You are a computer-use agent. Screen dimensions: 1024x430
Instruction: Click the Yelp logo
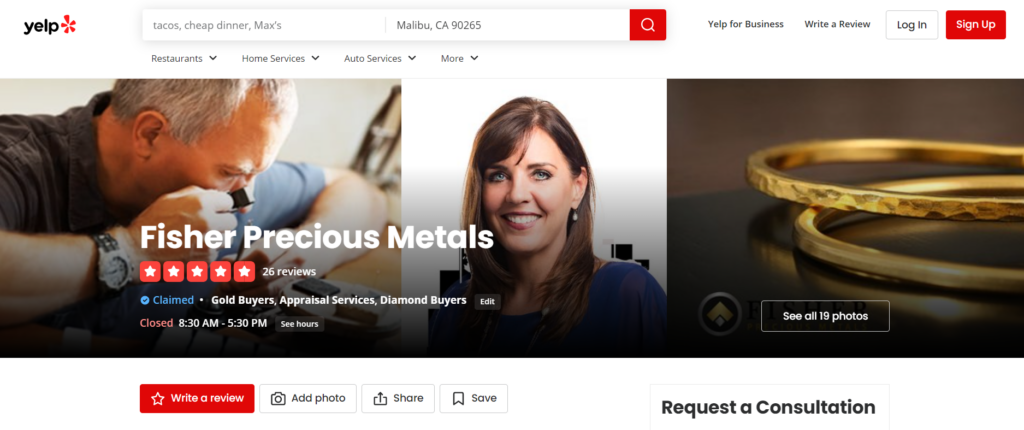pyautogui.click(x=50, y=25)
